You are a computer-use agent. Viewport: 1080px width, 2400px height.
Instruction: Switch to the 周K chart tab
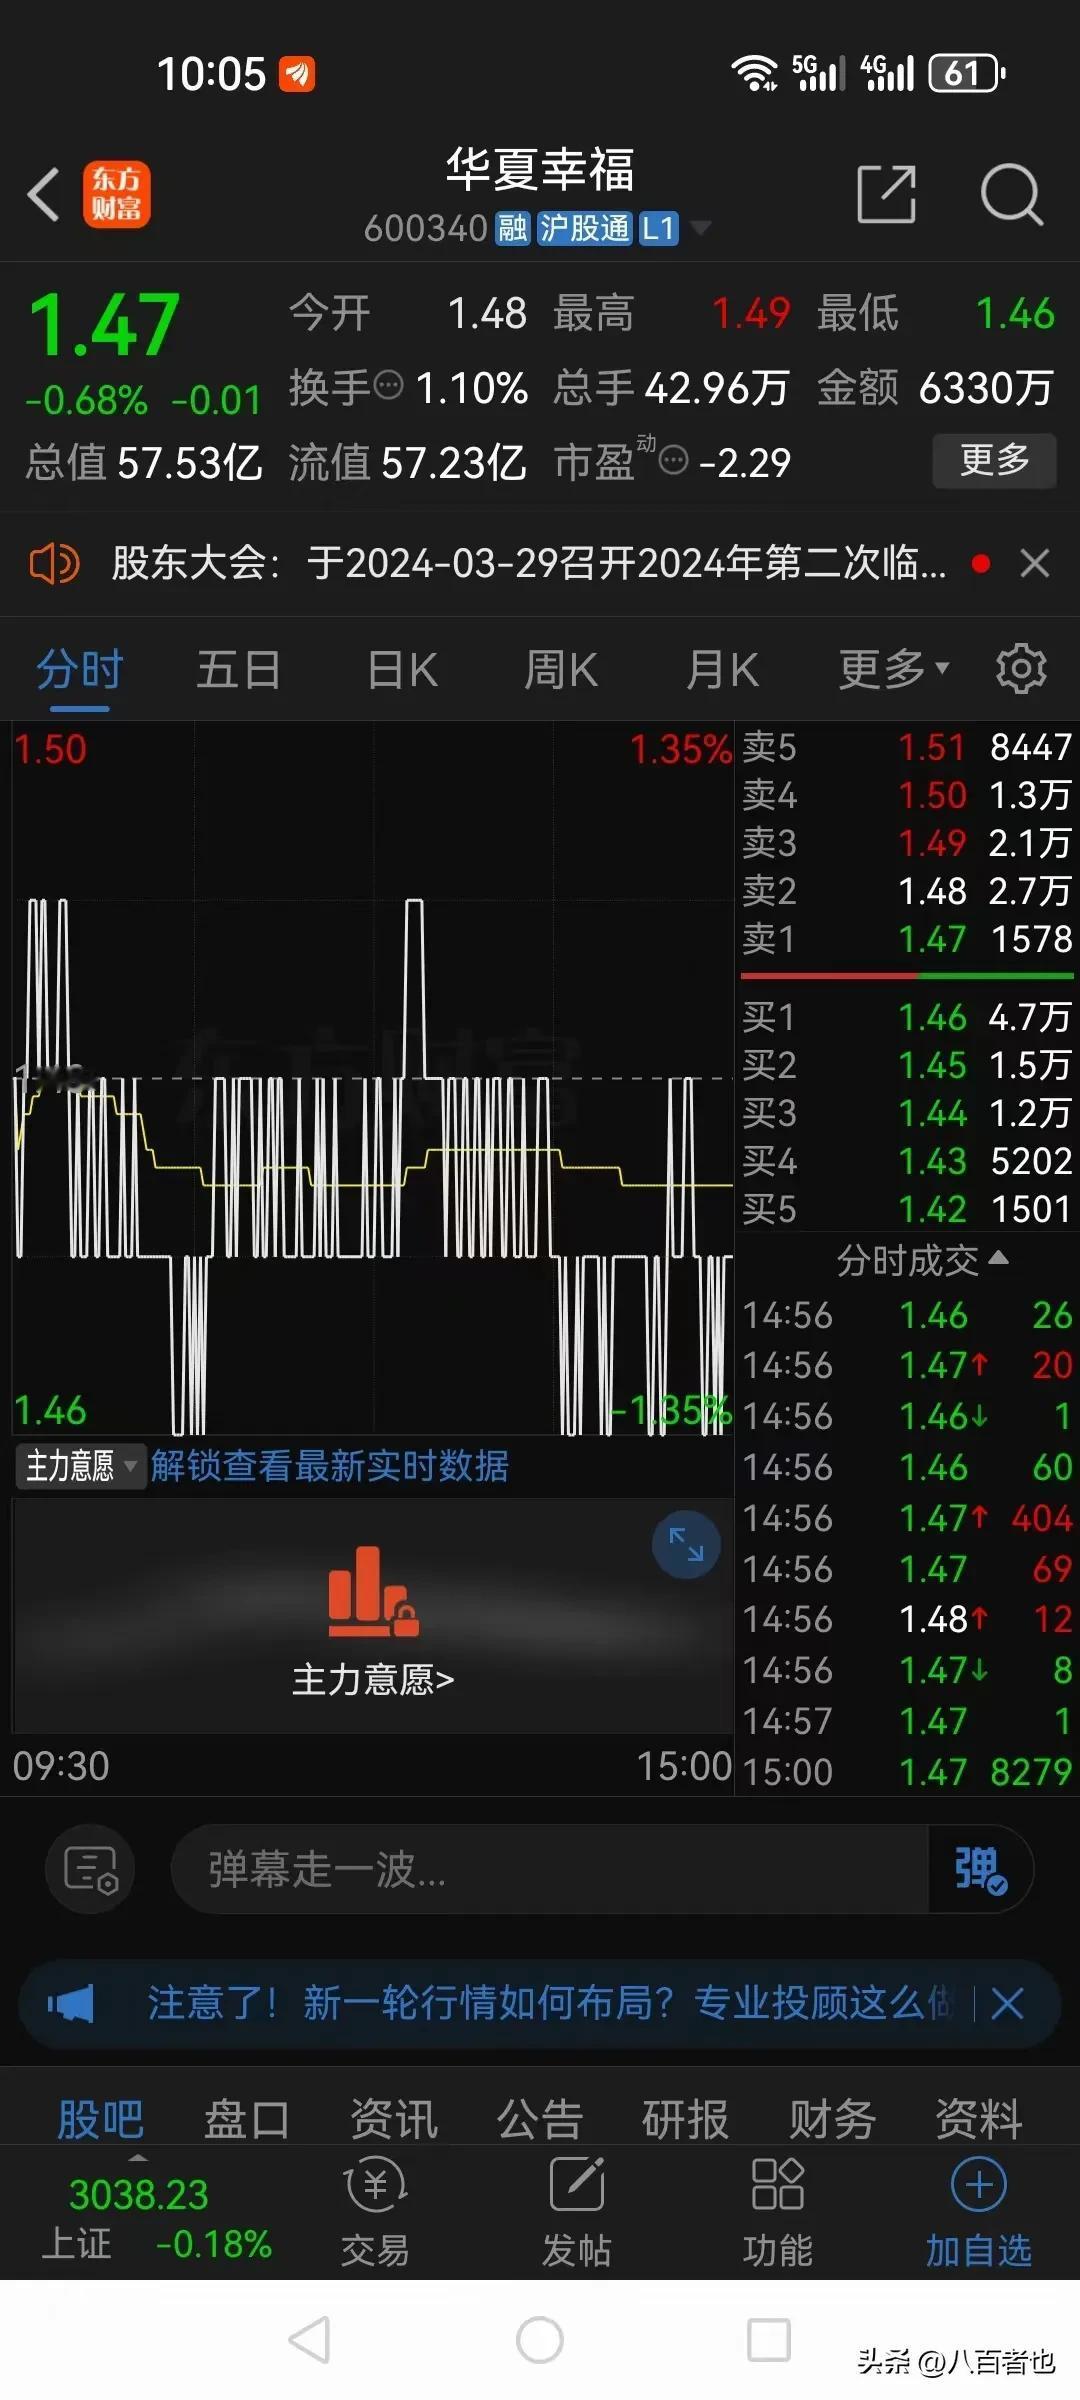pos(561,670)
